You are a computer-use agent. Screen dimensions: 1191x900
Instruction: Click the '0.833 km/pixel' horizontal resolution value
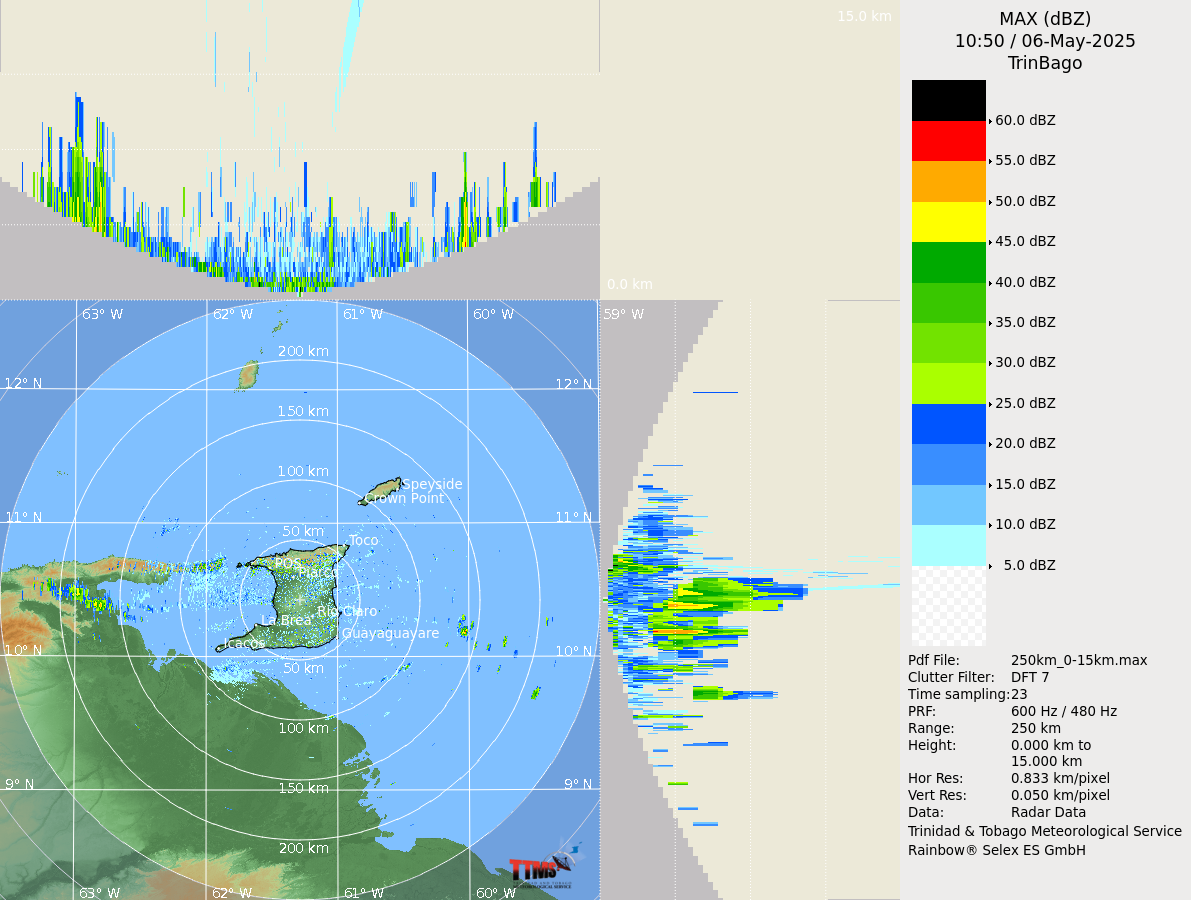click(x=1060, y=778)
